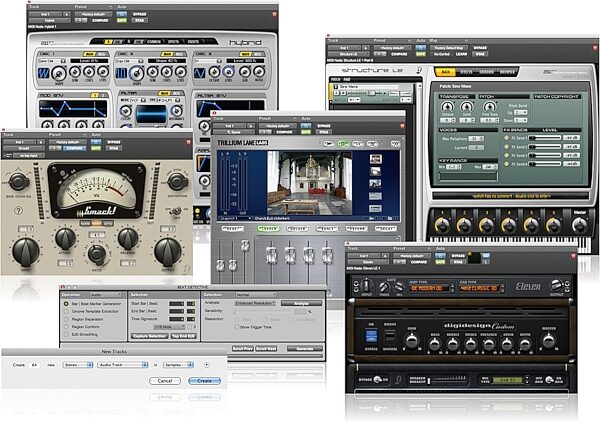Click the Distortion knob in Smack!
This screenshot has width=600, height=424.
(178, 182)
